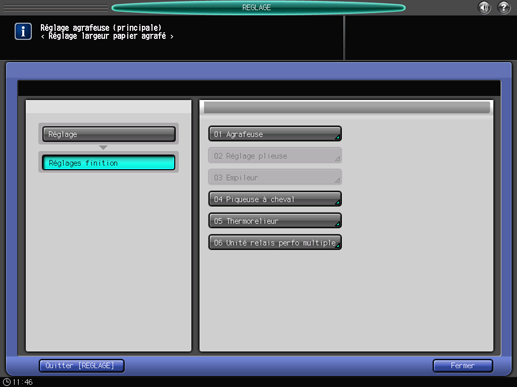Open 01 Agrafeuse submenu
The image size is (517, 387).
coord(275,134)
